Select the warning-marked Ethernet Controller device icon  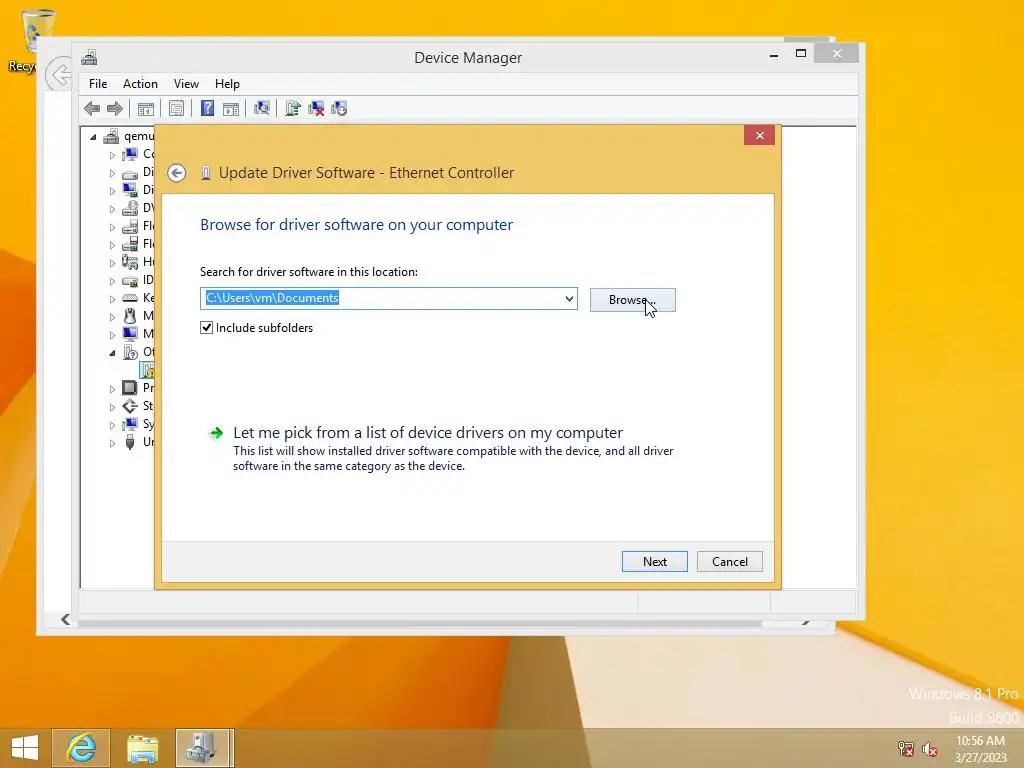point(148,370)
